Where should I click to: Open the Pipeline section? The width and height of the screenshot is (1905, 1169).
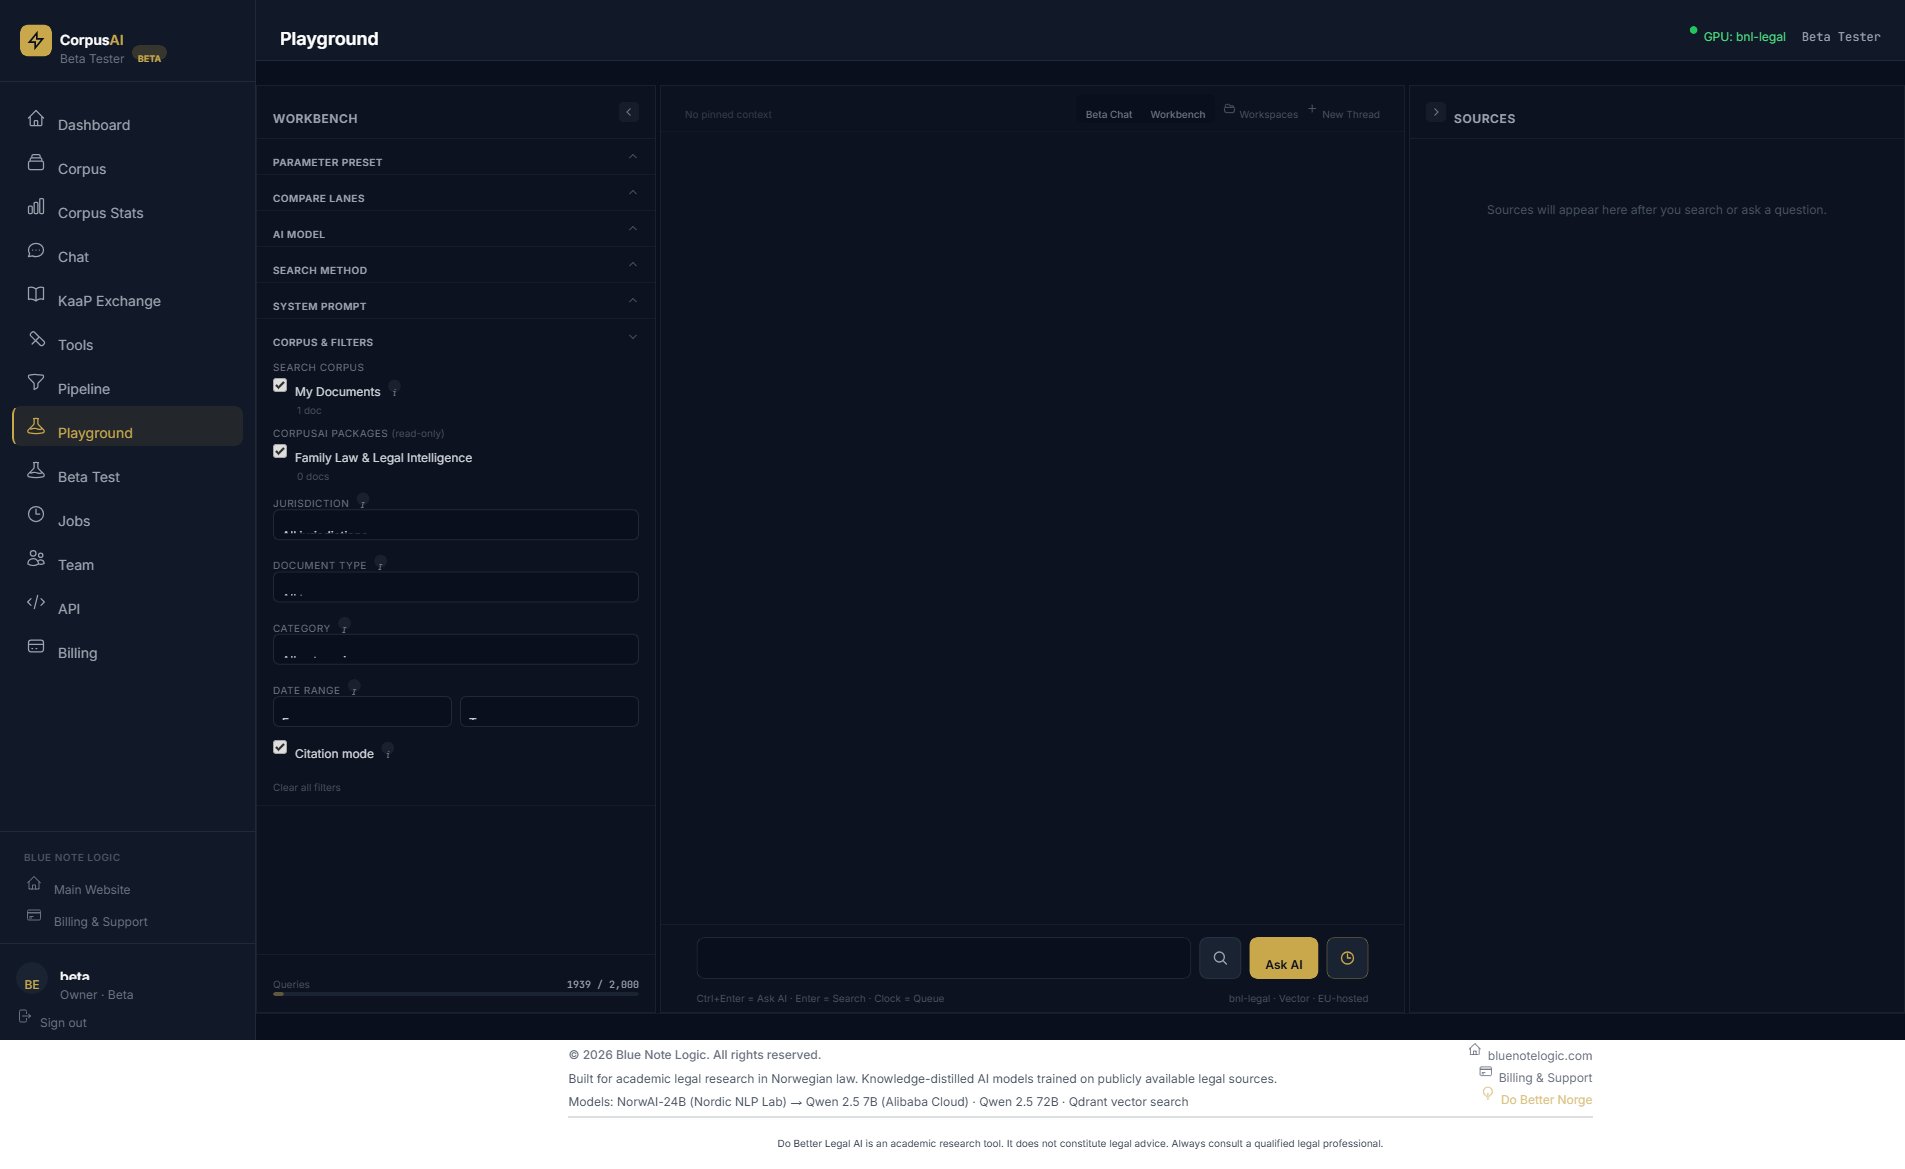coord(83,388)
